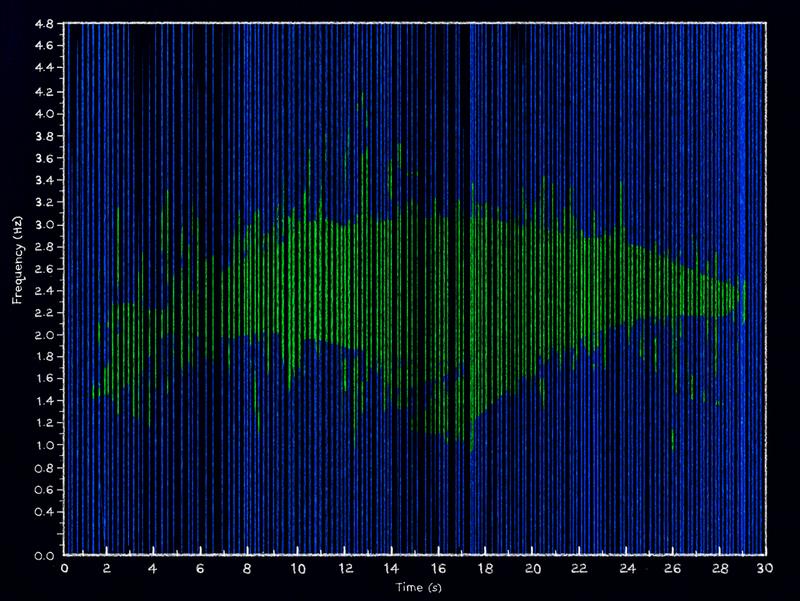Screen dimensions: 800x601
Task: Click the 22 second time axis label
Action: [579, 569]
